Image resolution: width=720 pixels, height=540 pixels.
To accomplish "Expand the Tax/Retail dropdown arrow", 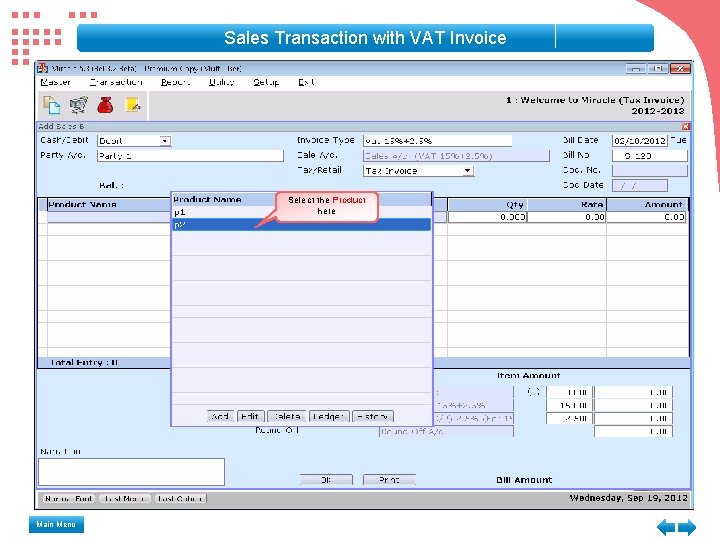I will (467, 171).
